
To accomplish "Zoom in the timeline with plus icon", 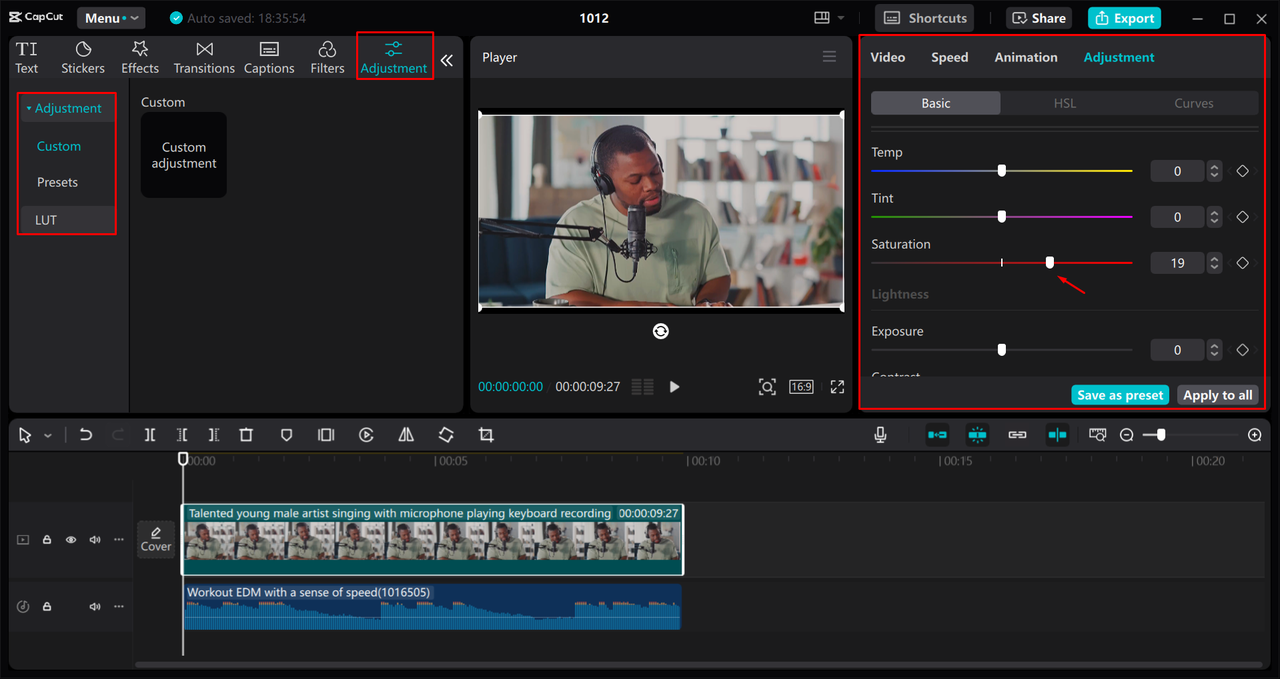I will pos(1255,435).
